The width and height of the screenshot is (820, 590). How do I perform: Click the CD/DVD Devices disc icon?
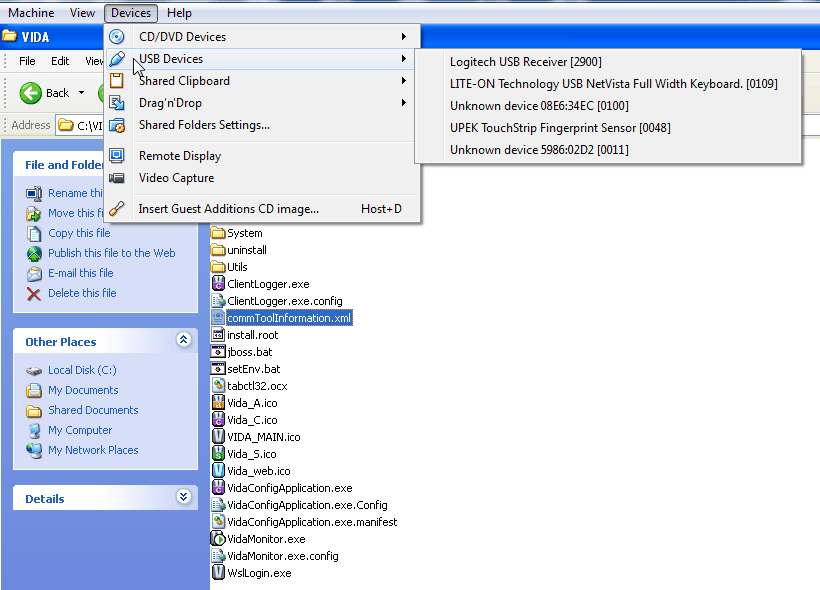pyautogui.click(x=117, y=37)
